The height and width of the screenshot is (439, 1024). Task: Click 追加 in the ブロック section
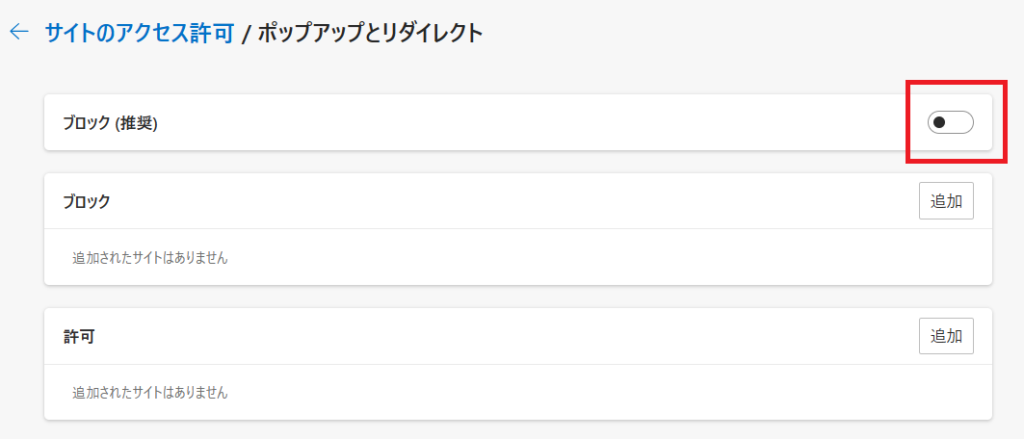tap(946, 201)
